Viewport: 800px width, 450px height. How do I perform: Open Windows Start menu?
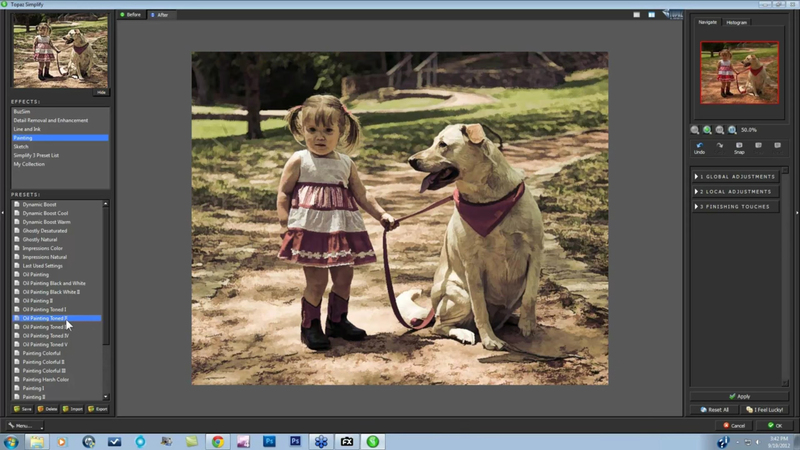click(x=11, y=441)
